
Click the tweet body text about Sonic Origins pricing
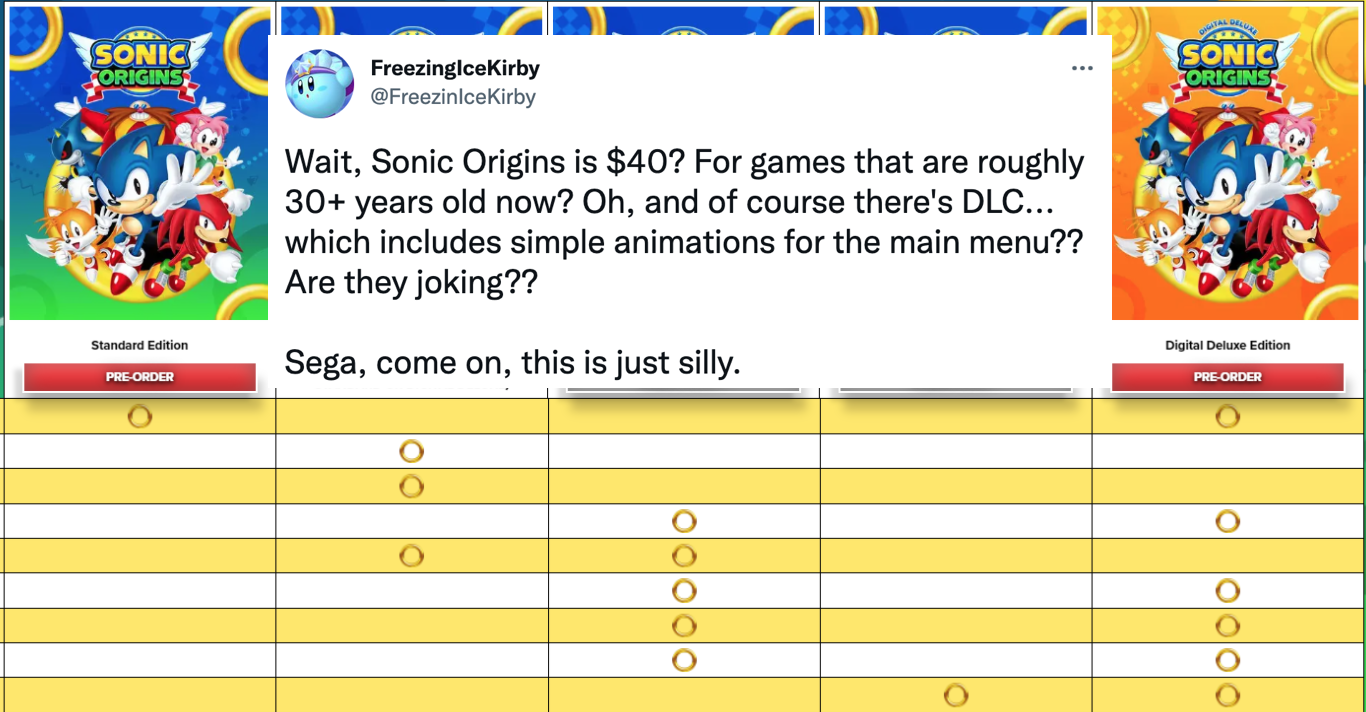pos(684,221)
